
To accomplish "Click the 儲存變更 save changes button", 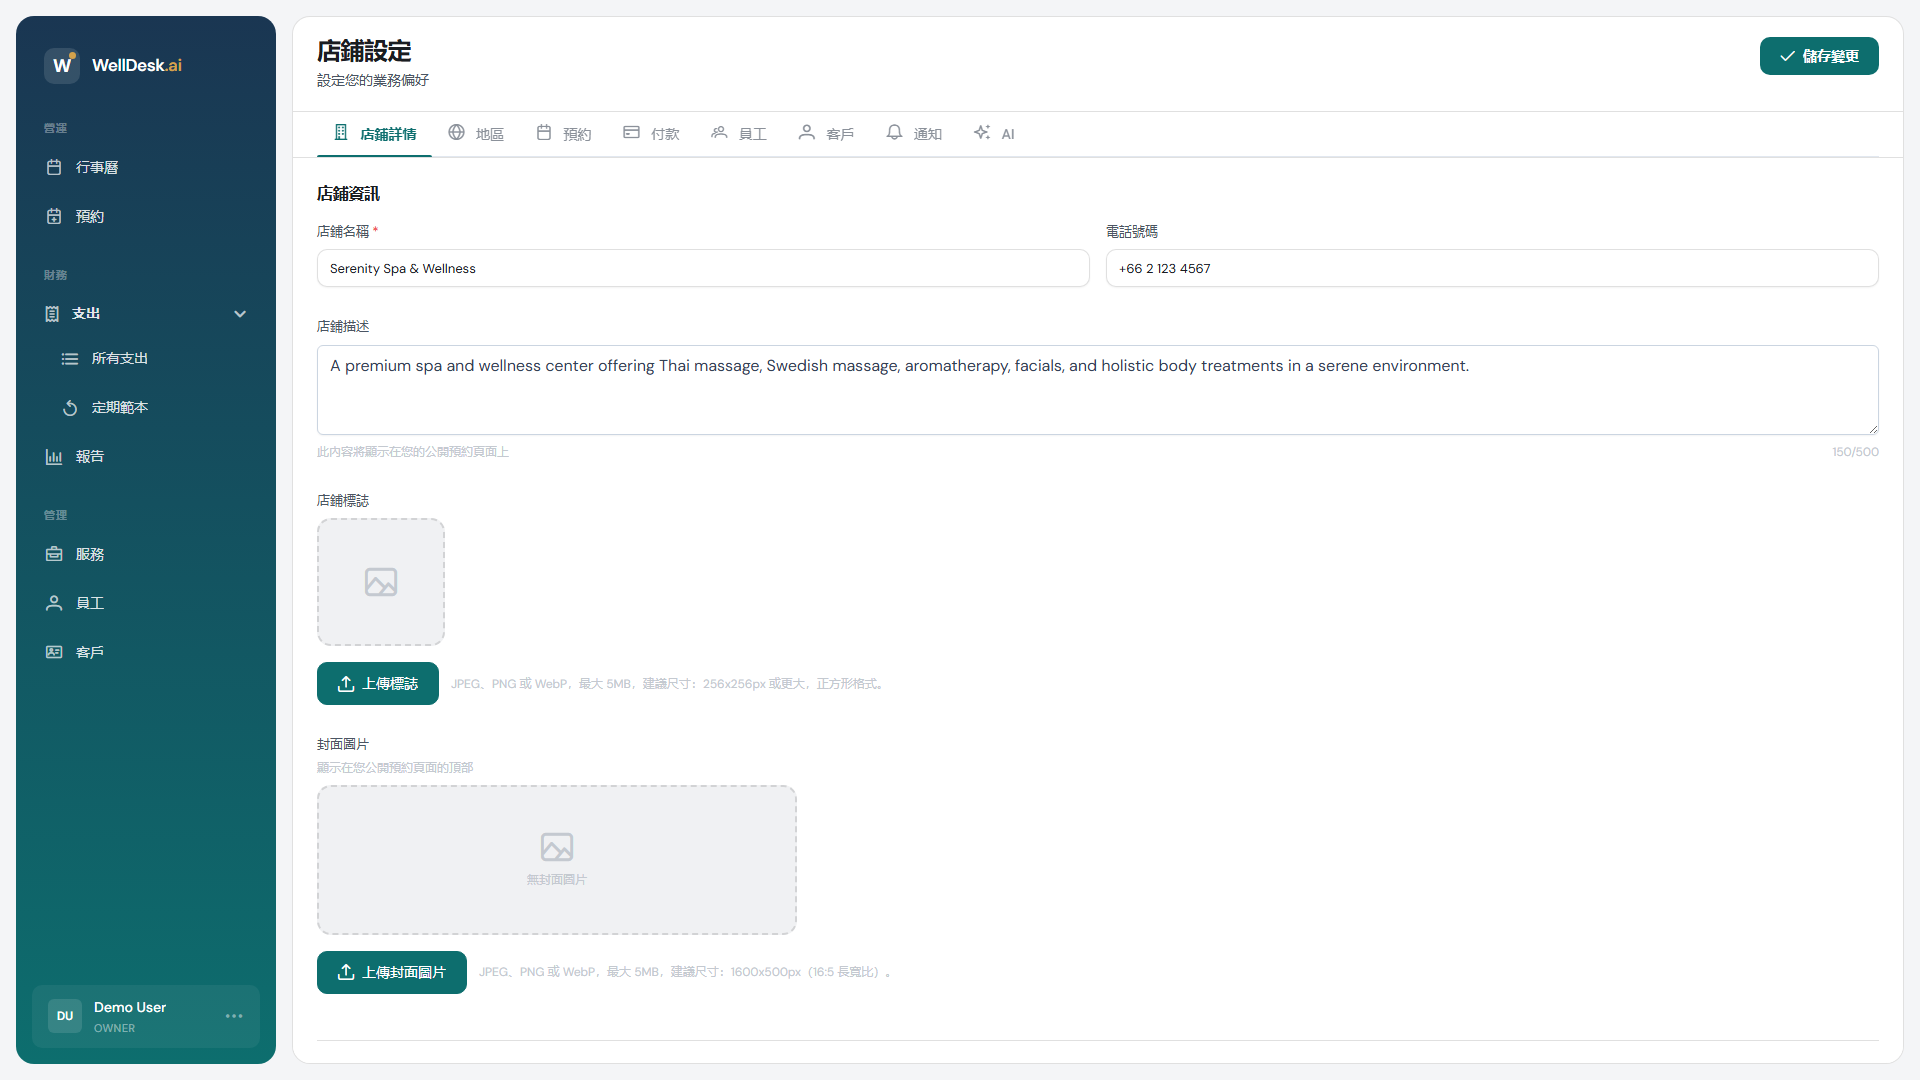I will pos(1818,56).
